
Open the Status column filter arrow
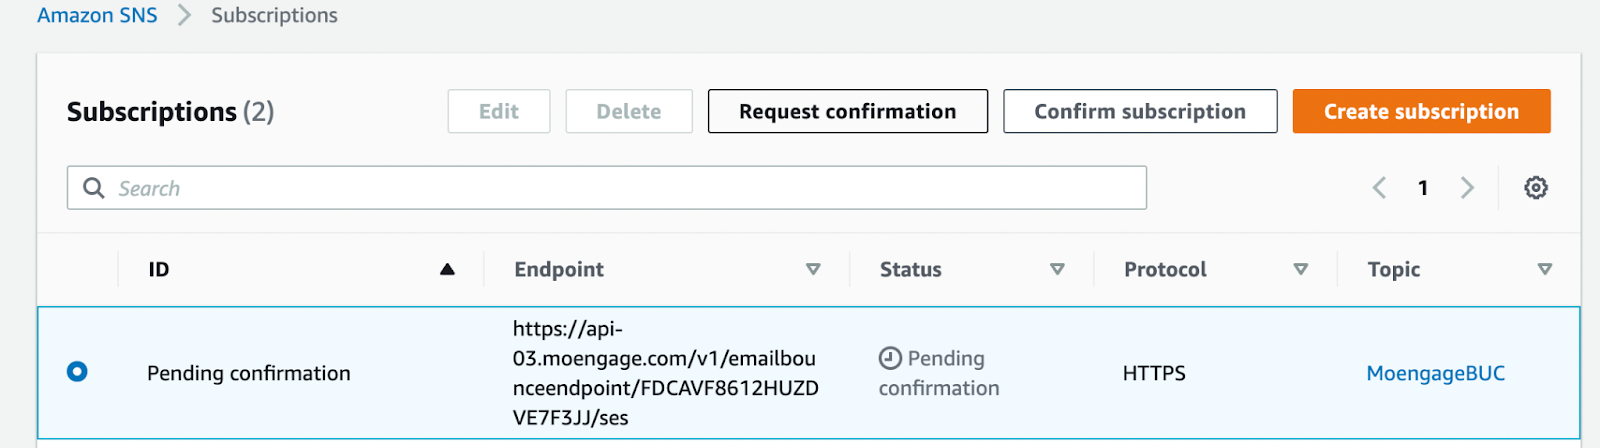coord(1057,269)
